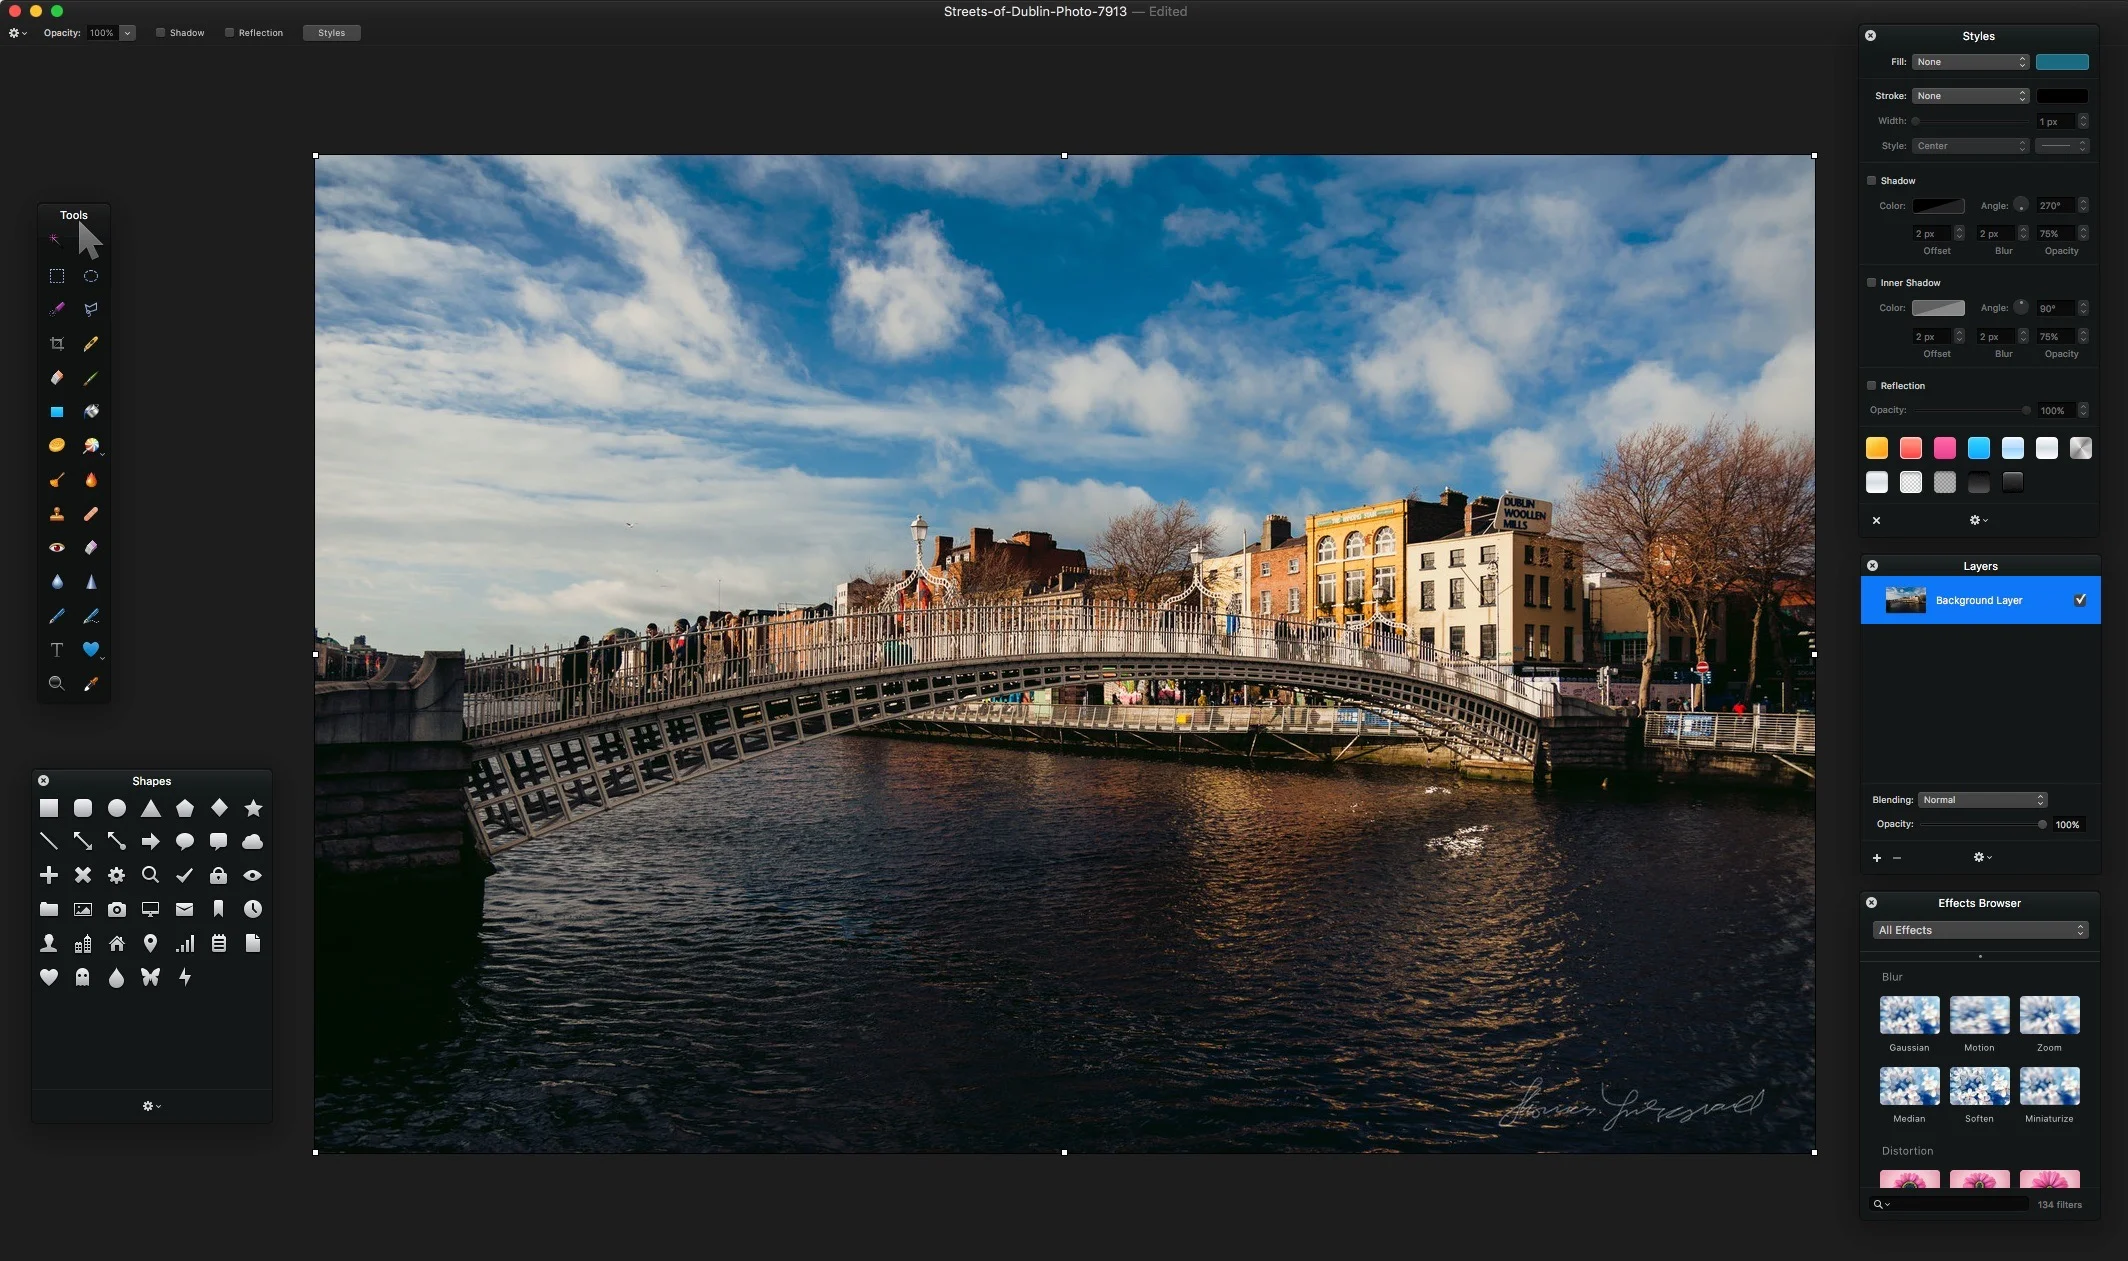Add a new layer with plus button
This screenshot has height=1261, width=2128.
(x=1877, y=858)
